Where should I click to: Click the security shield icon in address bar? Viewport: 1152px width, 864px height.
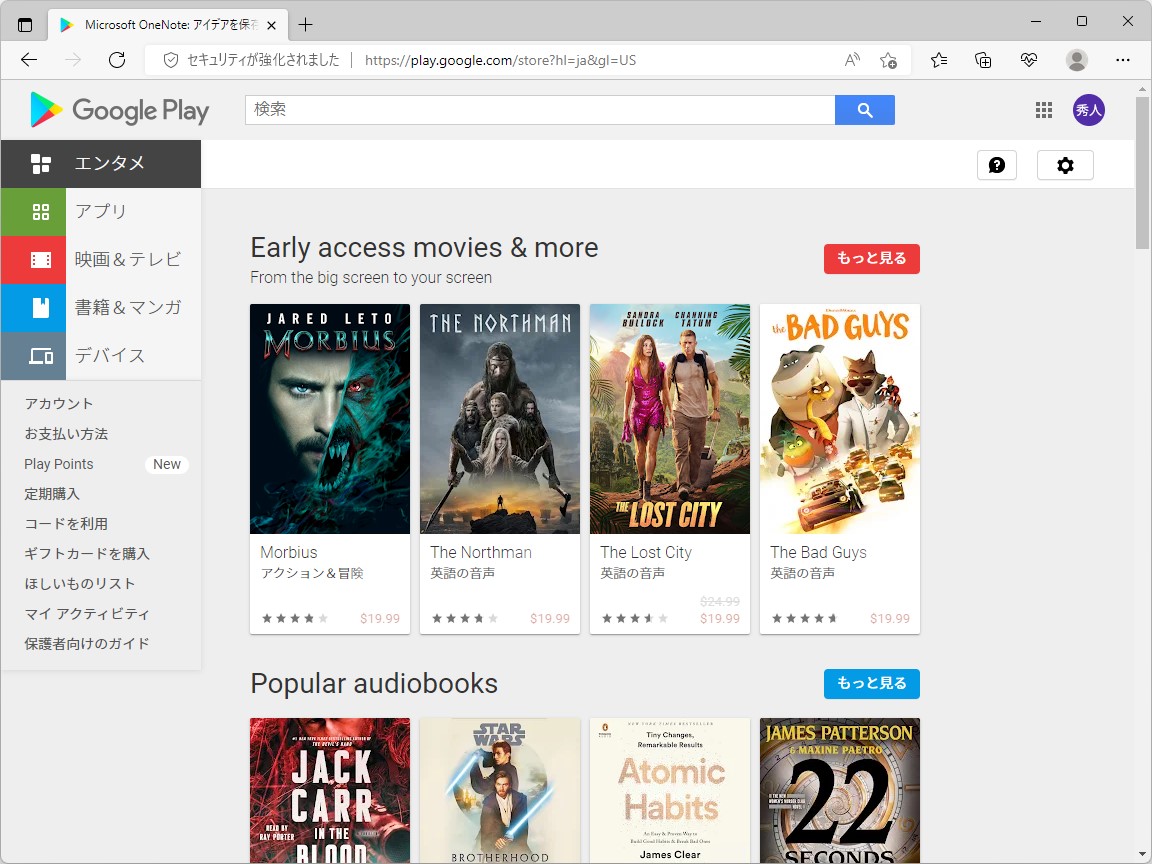pyautogui.click(x=170, y=60)
